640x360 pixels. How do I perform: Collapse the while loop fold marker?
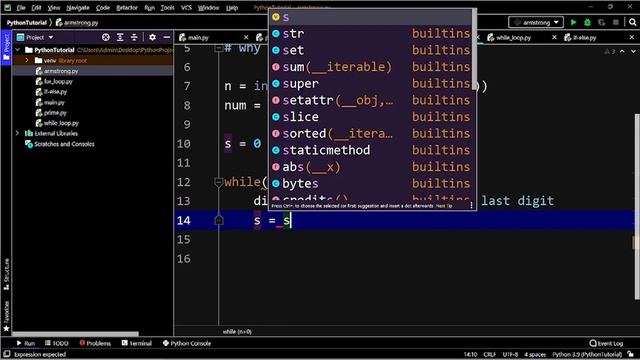(x=218, y=182)
